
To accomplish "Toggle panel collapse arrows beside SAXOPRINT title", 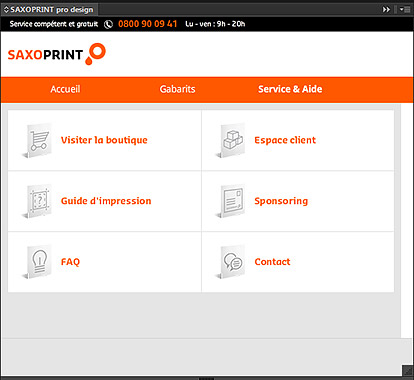I will click(x=6, y=10).
